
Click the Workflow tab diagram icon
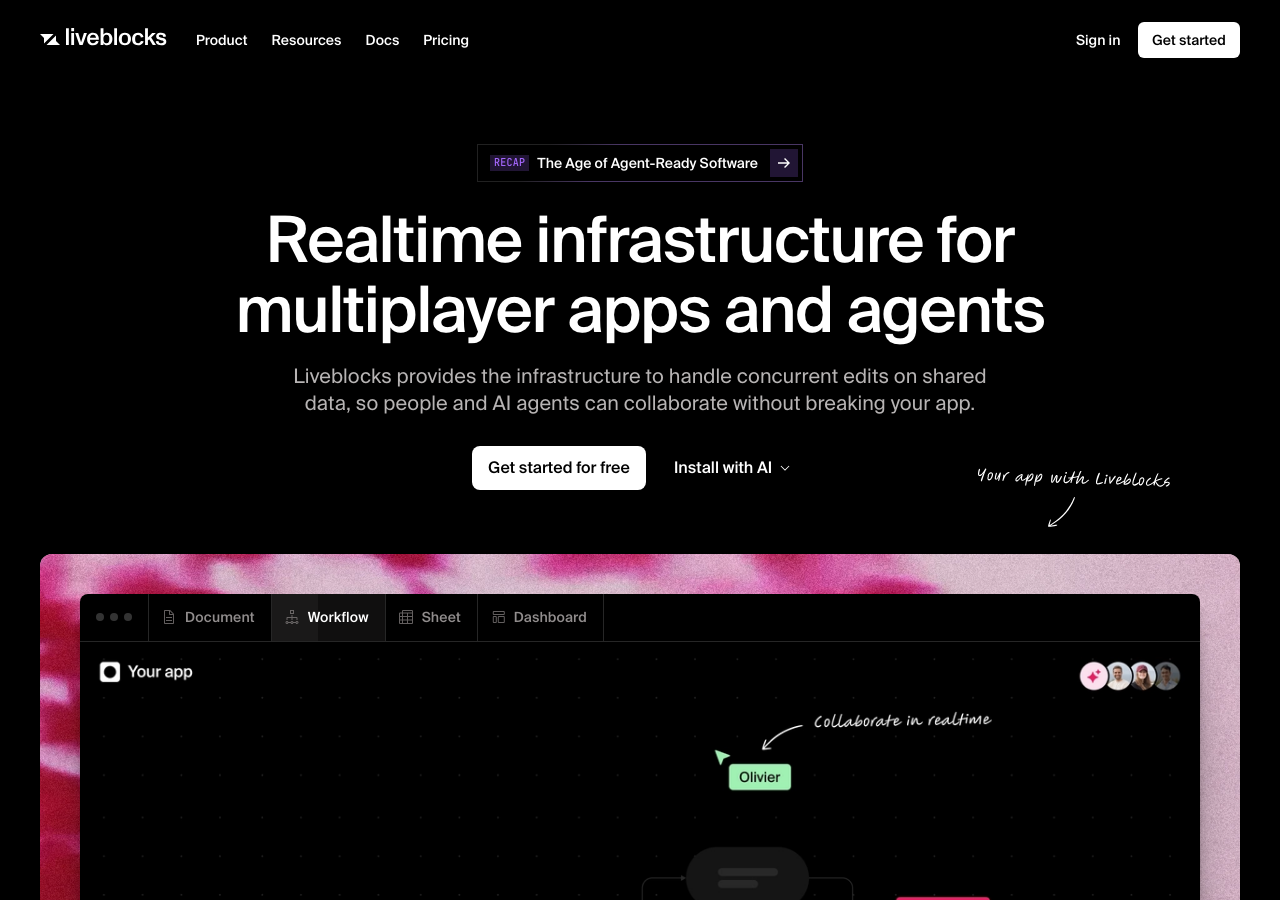292,617
